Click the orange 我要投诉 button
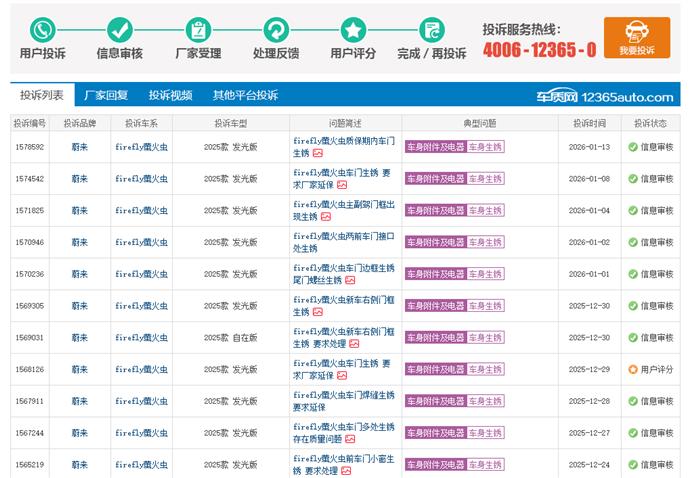The height and width of the screenshot is (478, 700). tap(636, 37)
